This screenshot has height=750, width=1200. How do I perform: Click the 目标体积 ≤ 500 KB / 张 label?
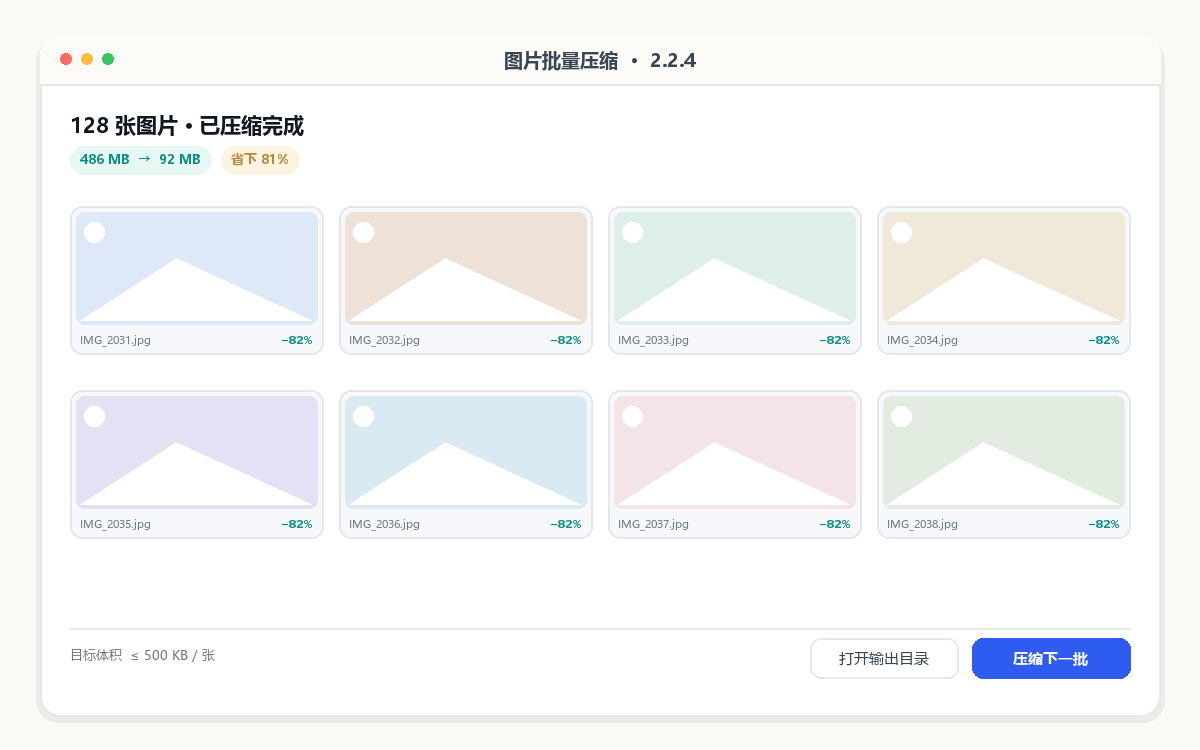click(143, 656)
